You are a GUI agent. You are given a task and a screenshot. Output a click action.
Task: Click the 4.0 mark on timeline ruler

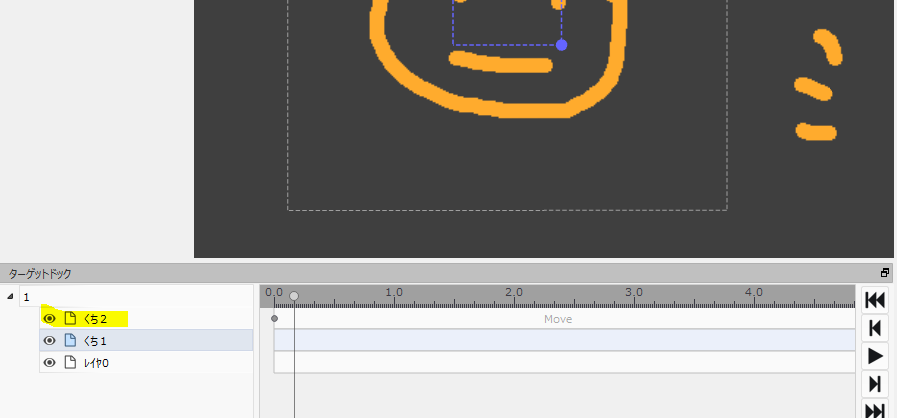click(x=754, y=292)
